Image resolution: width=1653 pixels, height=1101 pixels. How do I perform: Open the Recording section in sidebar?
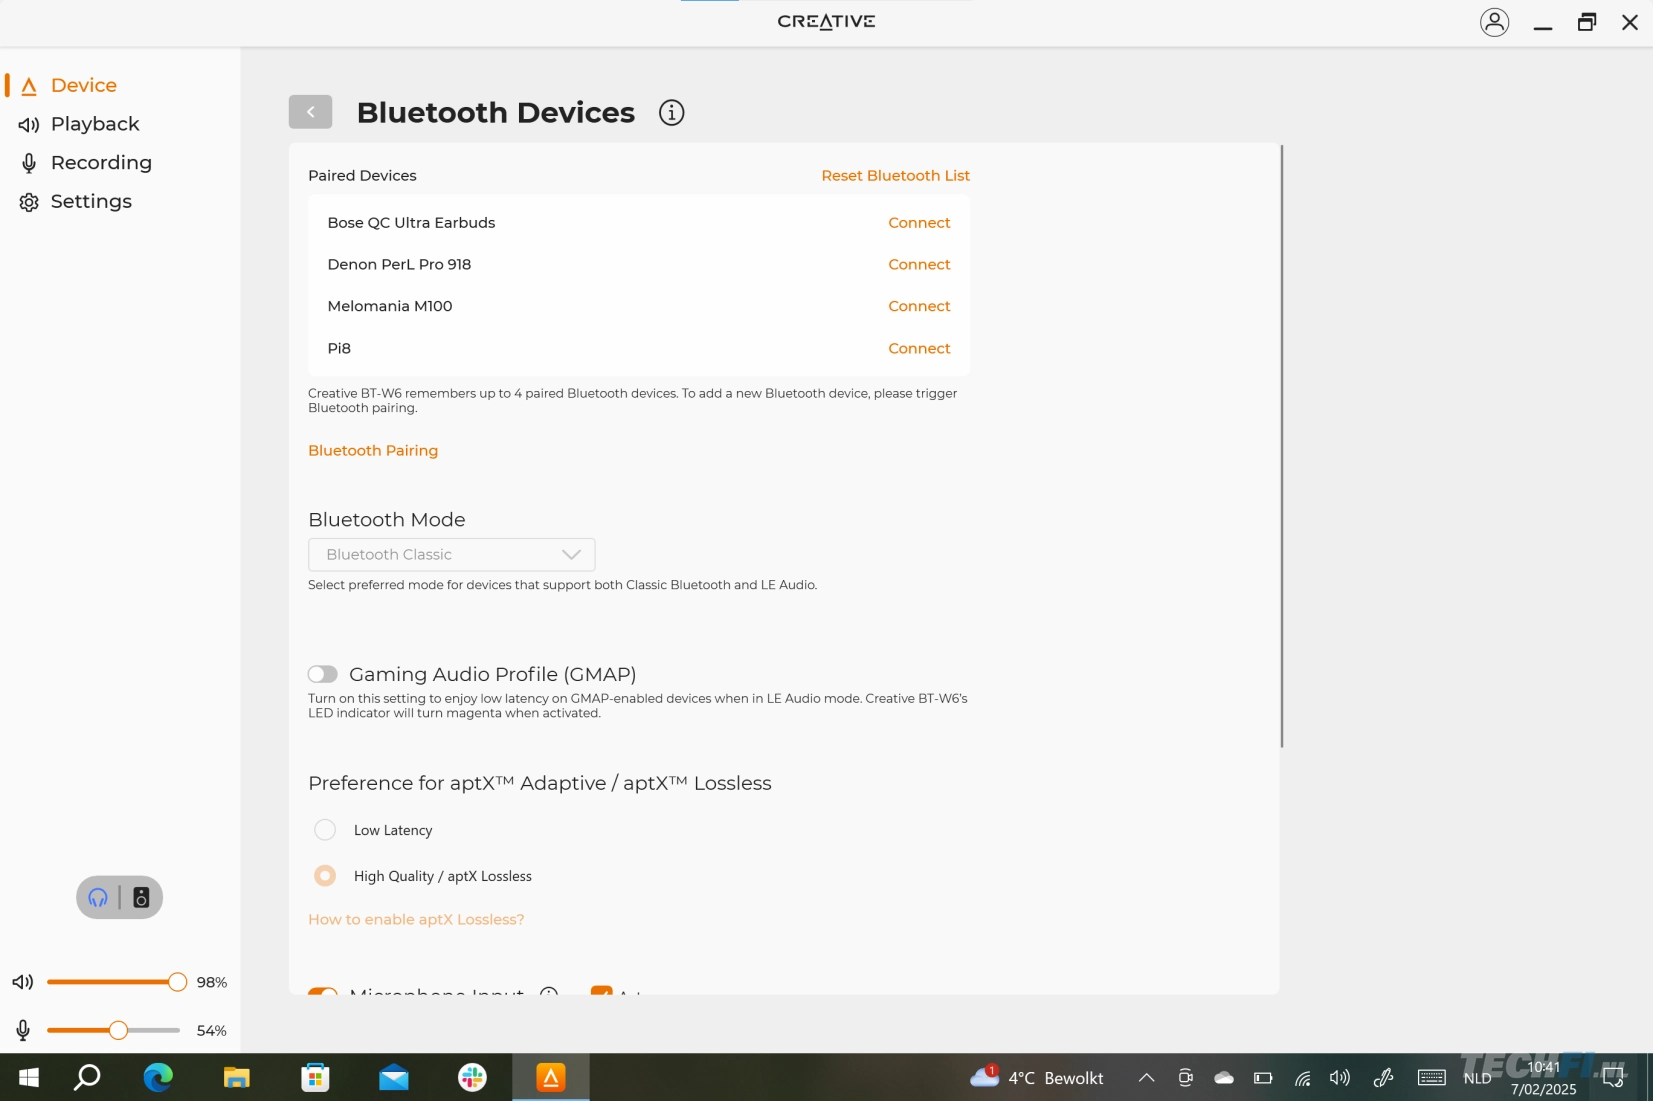pyautogui.click(x=101, y=163)
